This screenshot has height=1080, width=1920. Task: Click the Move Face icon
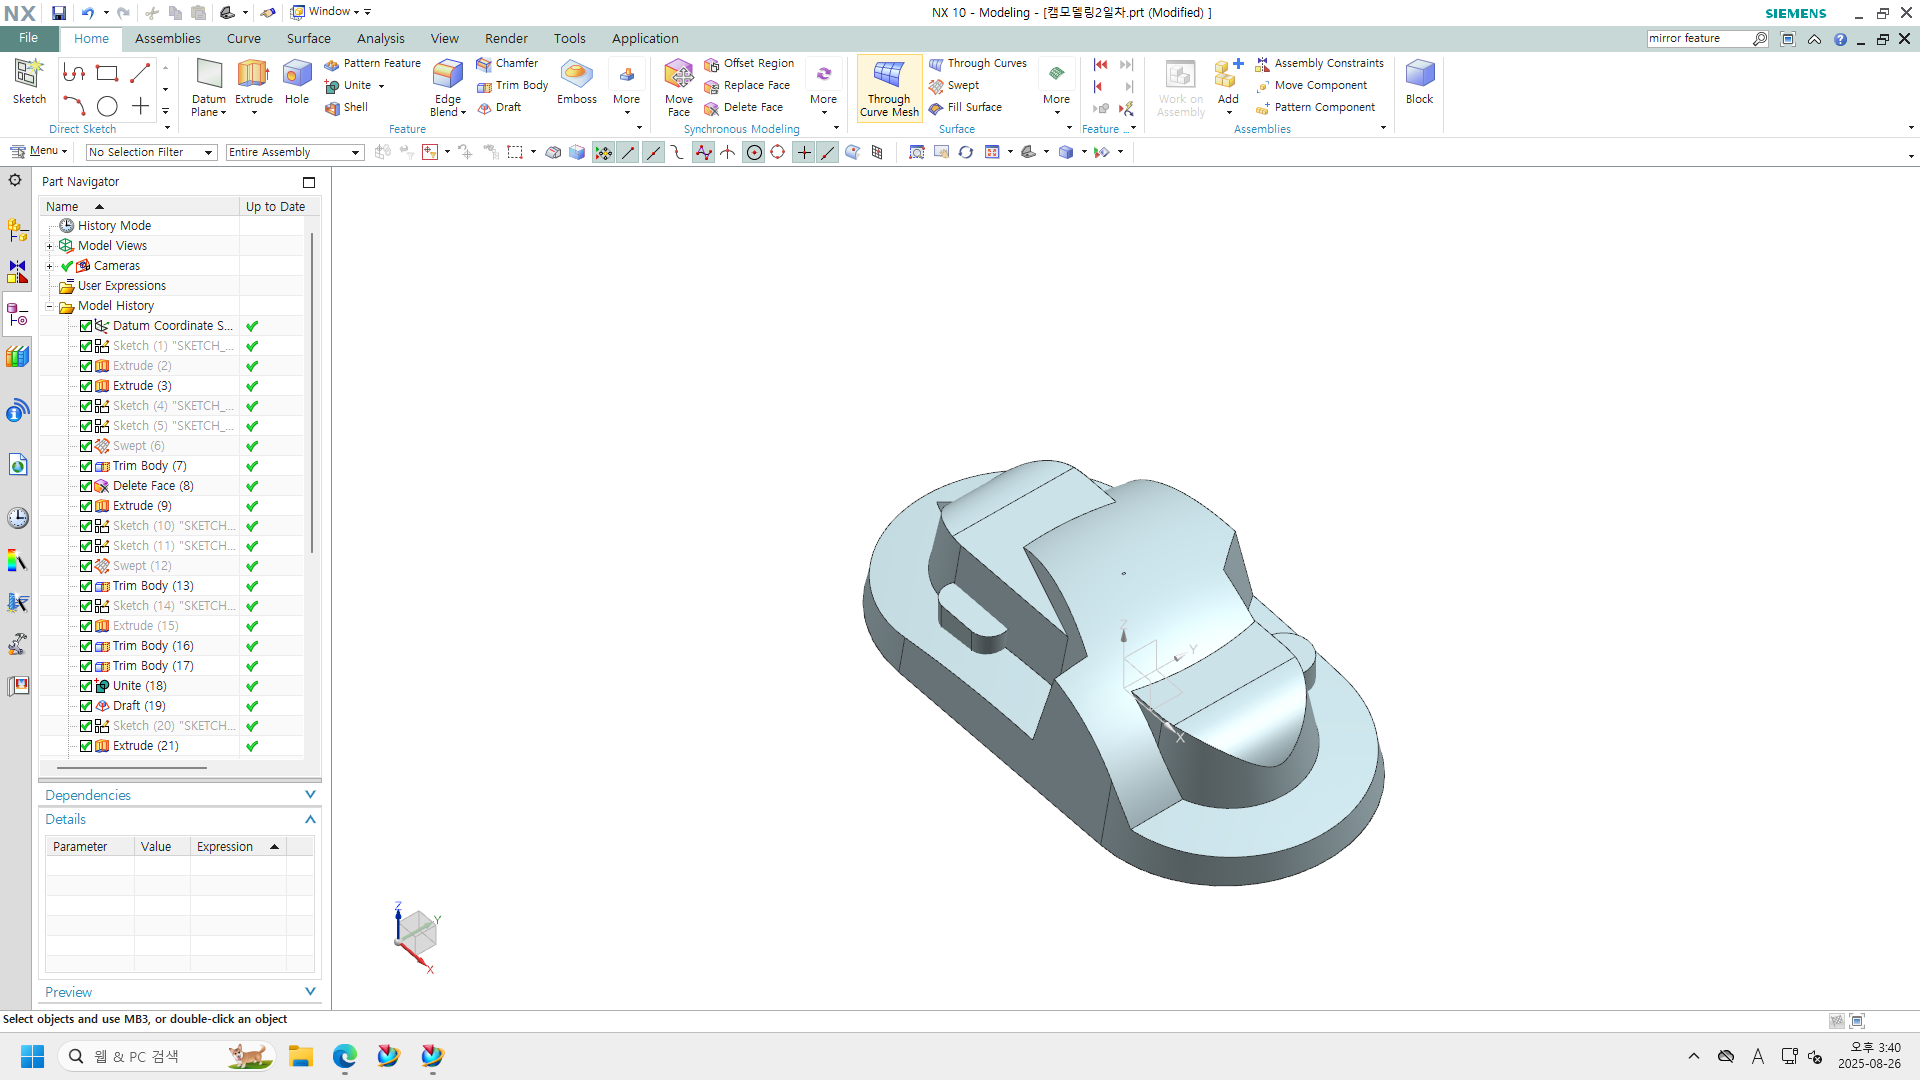click(x=678, y=75)
